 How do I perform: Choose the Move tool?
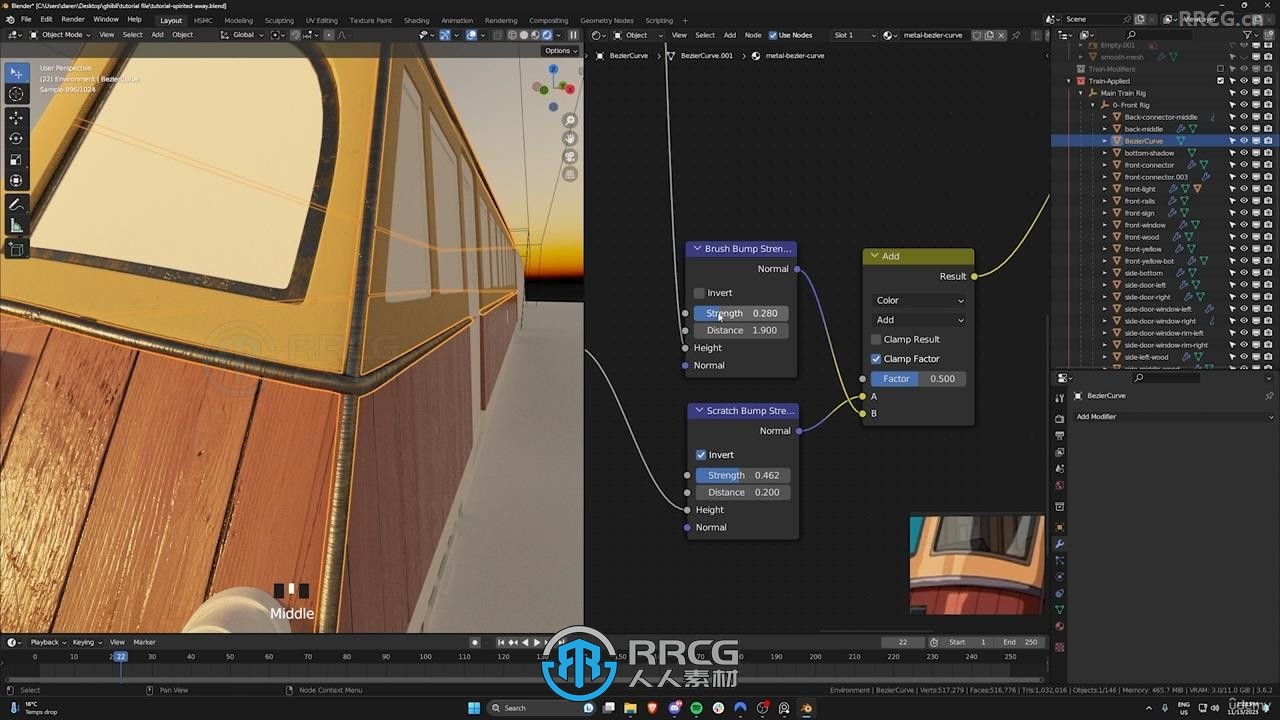click(16, 118)
